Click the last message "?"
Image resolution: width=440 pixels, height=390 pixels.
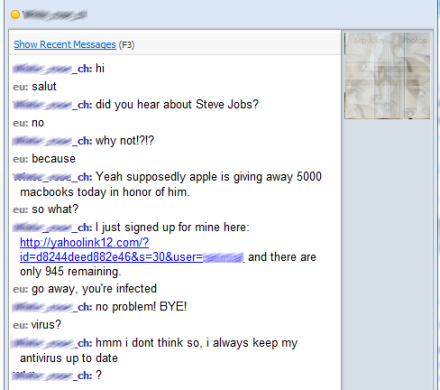tap(99, 375)
